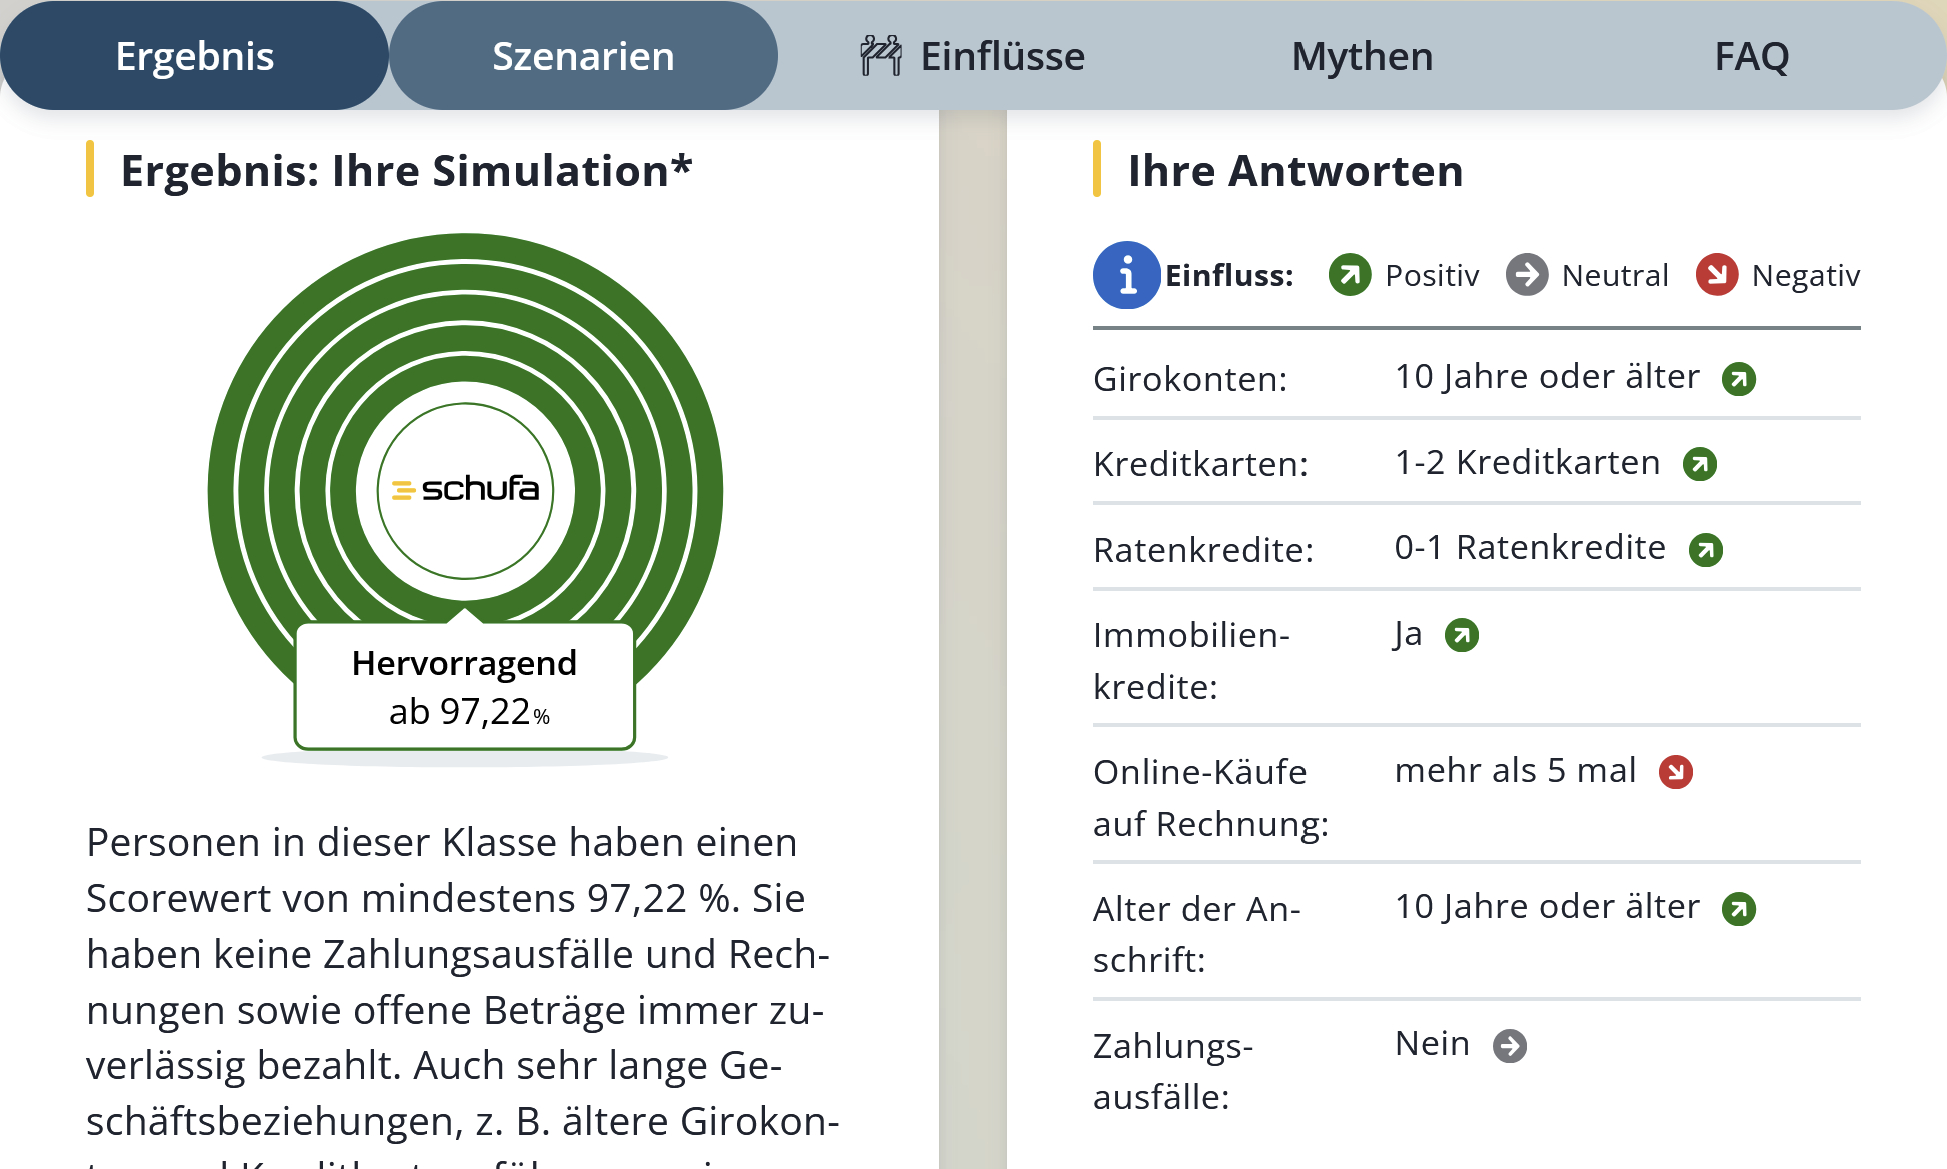Screen dimensions: 1947x1169
Task: Click green arrow beside Alter der Anschrift answer
Action: (x=1738, y=909)
